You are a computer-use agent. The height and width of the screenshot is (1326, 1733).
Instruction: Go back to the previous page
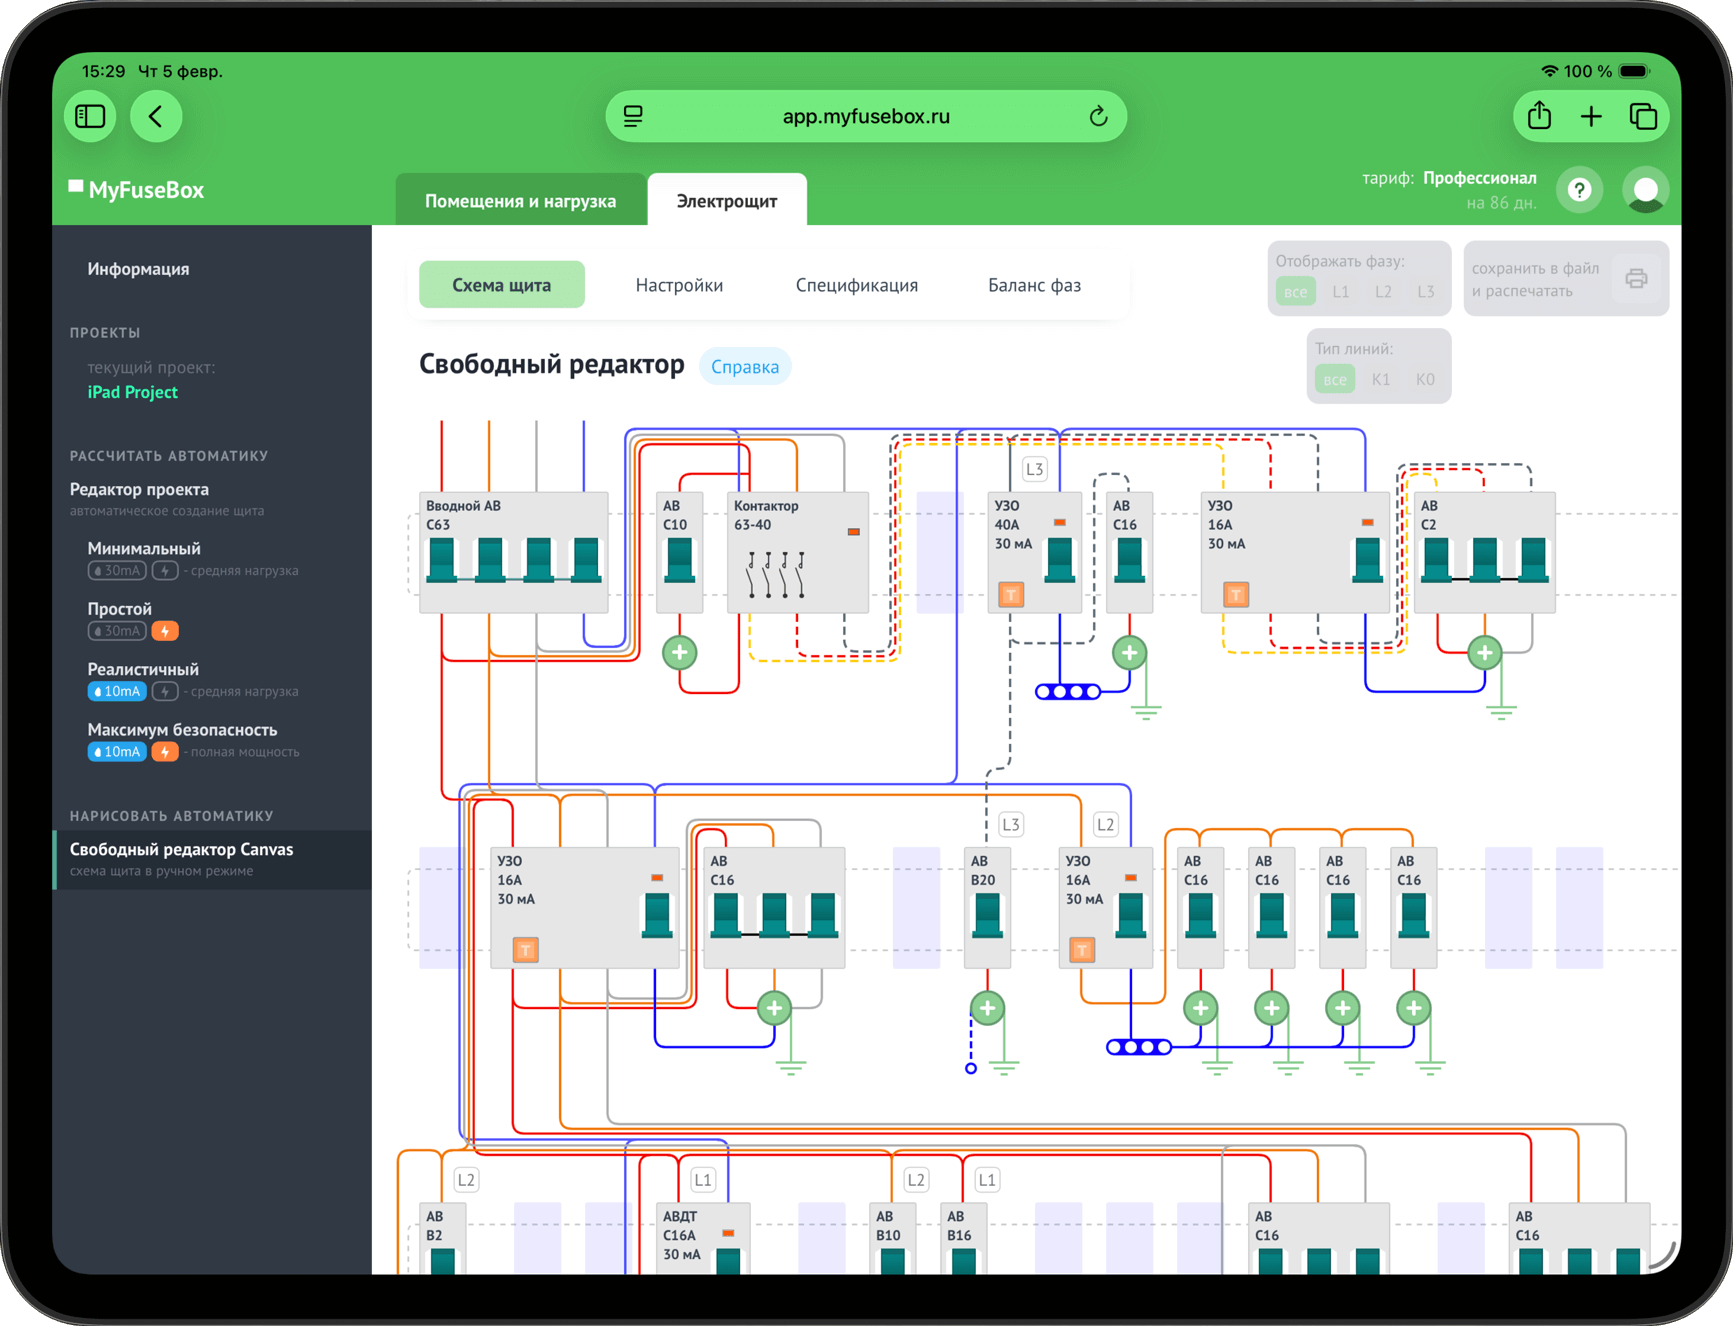coord(156,116)
